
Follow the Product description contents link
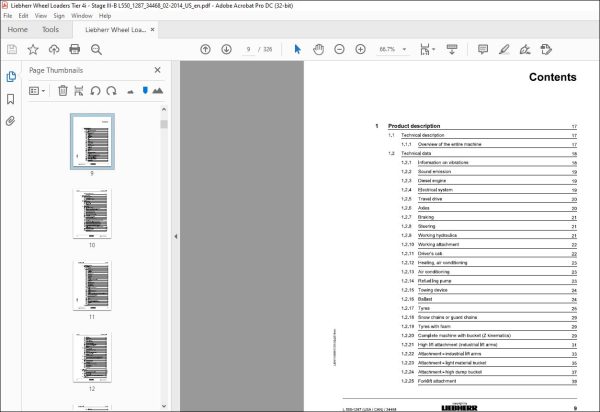(414, 126)
